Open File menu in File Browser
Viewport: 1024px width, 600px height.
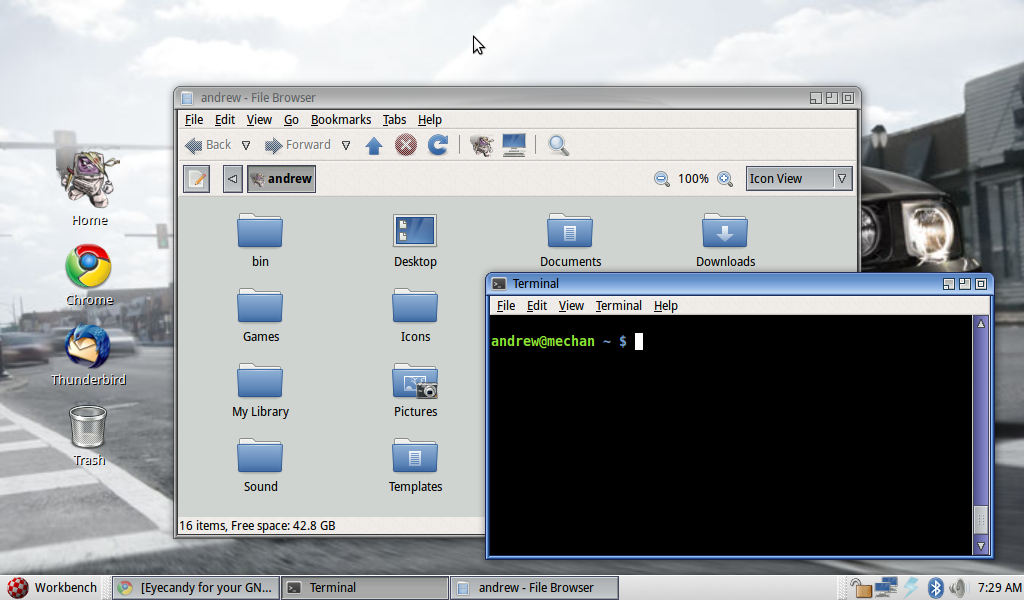(194, 119)
